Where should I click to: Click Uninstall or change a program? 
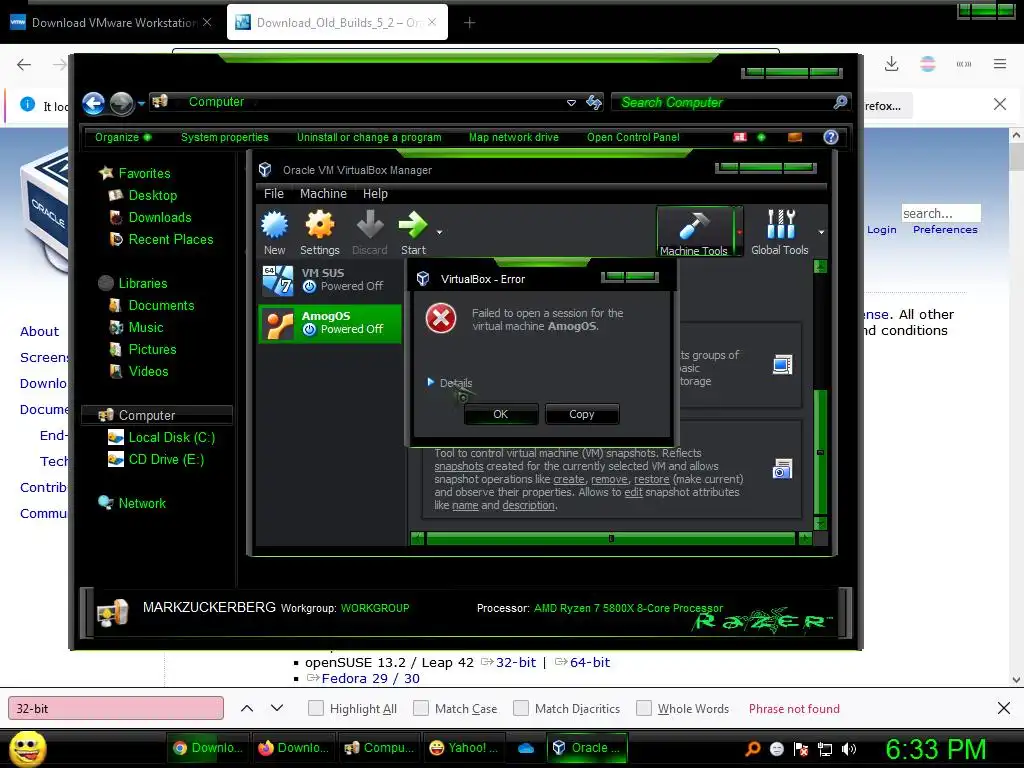pos(370,137)
